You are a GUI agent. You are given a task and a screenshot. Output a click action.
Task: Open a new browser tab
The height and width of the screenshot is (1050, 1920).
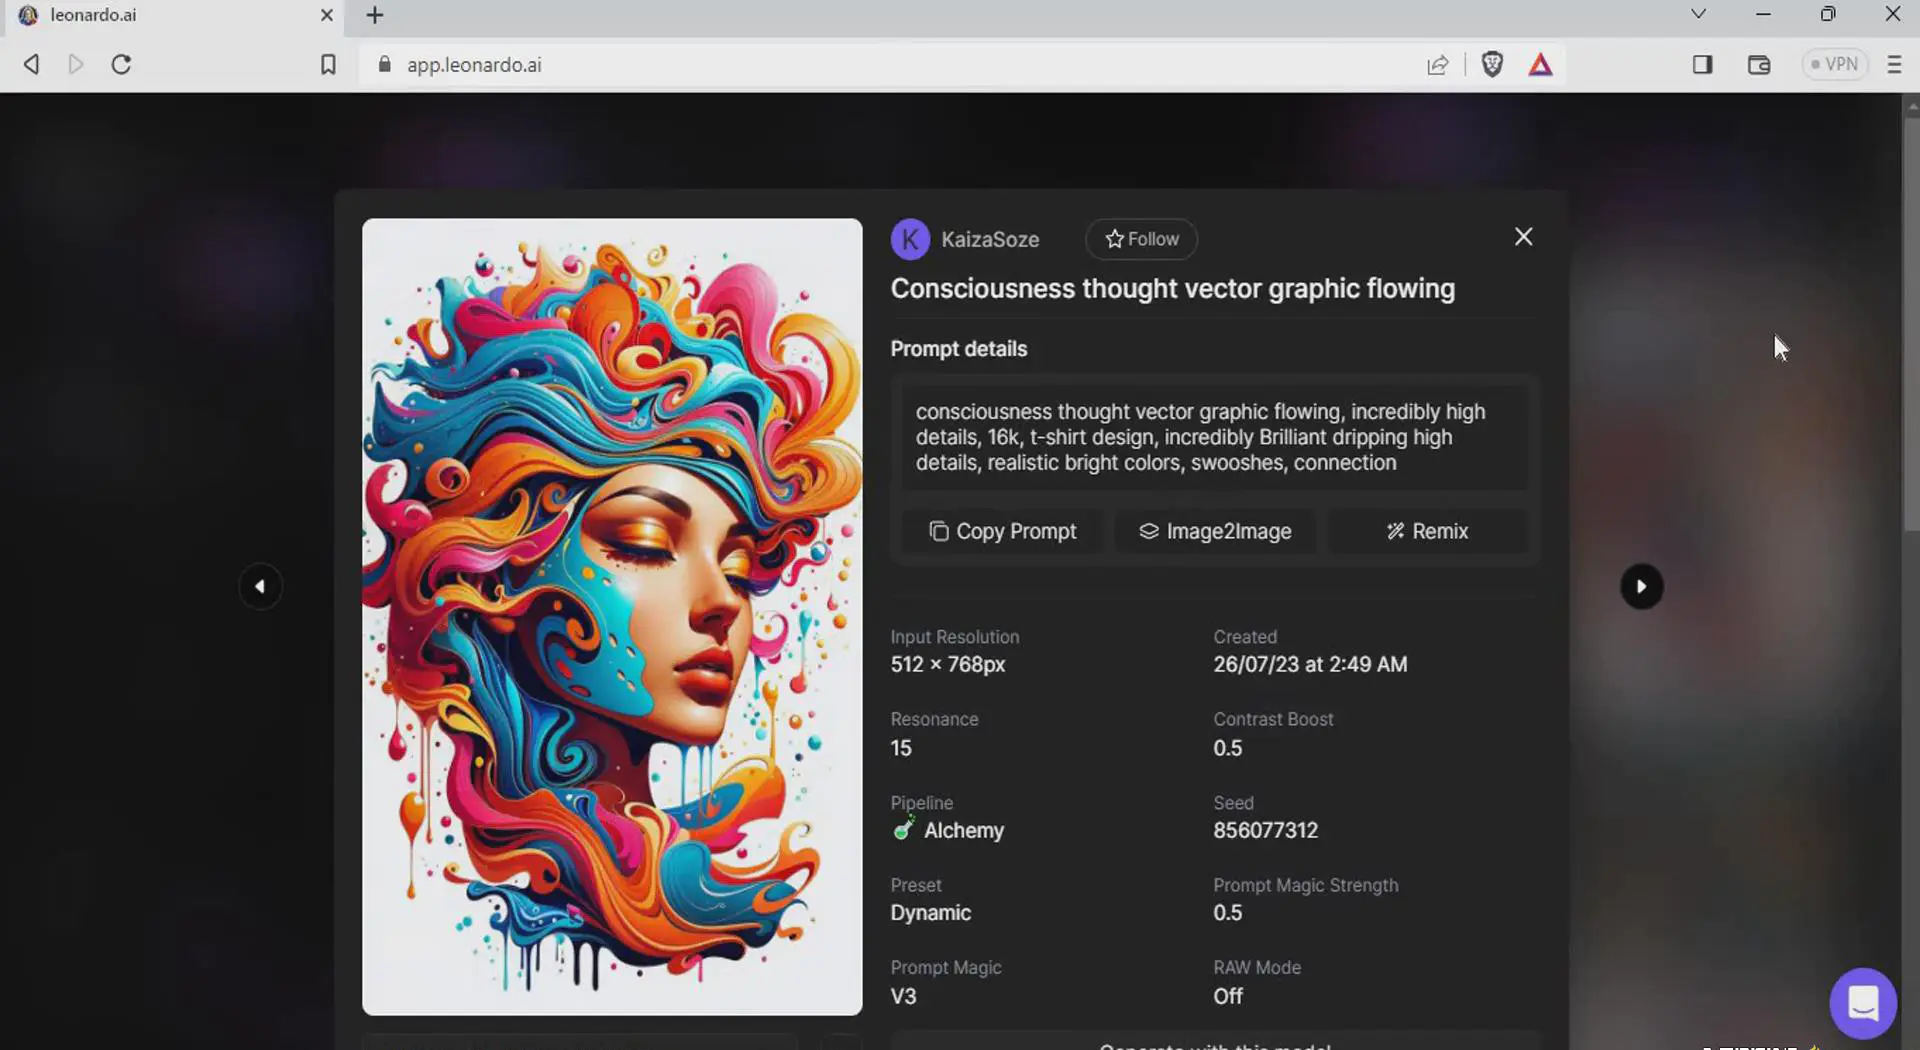(x=375, y=15)
